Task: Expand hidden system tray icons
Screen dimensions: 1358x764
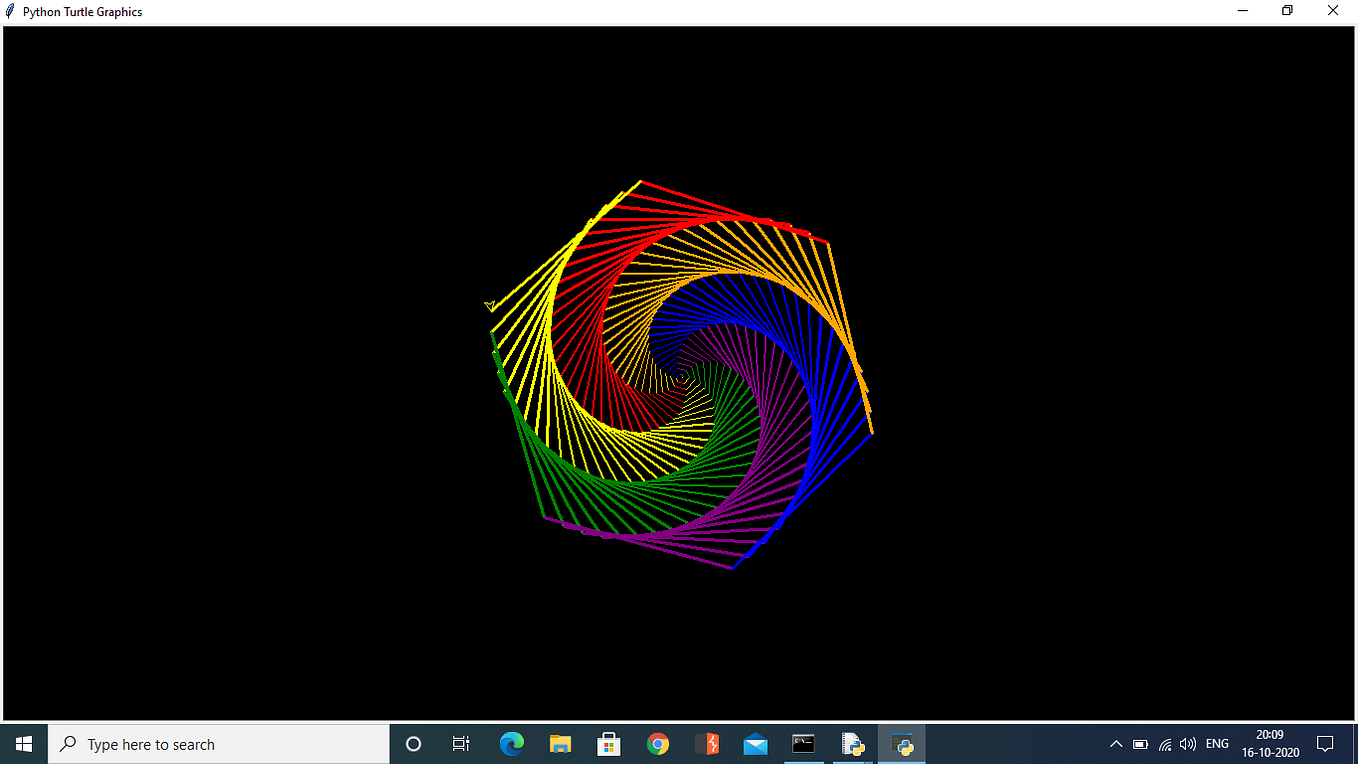Action: (x=1116, y=744)
